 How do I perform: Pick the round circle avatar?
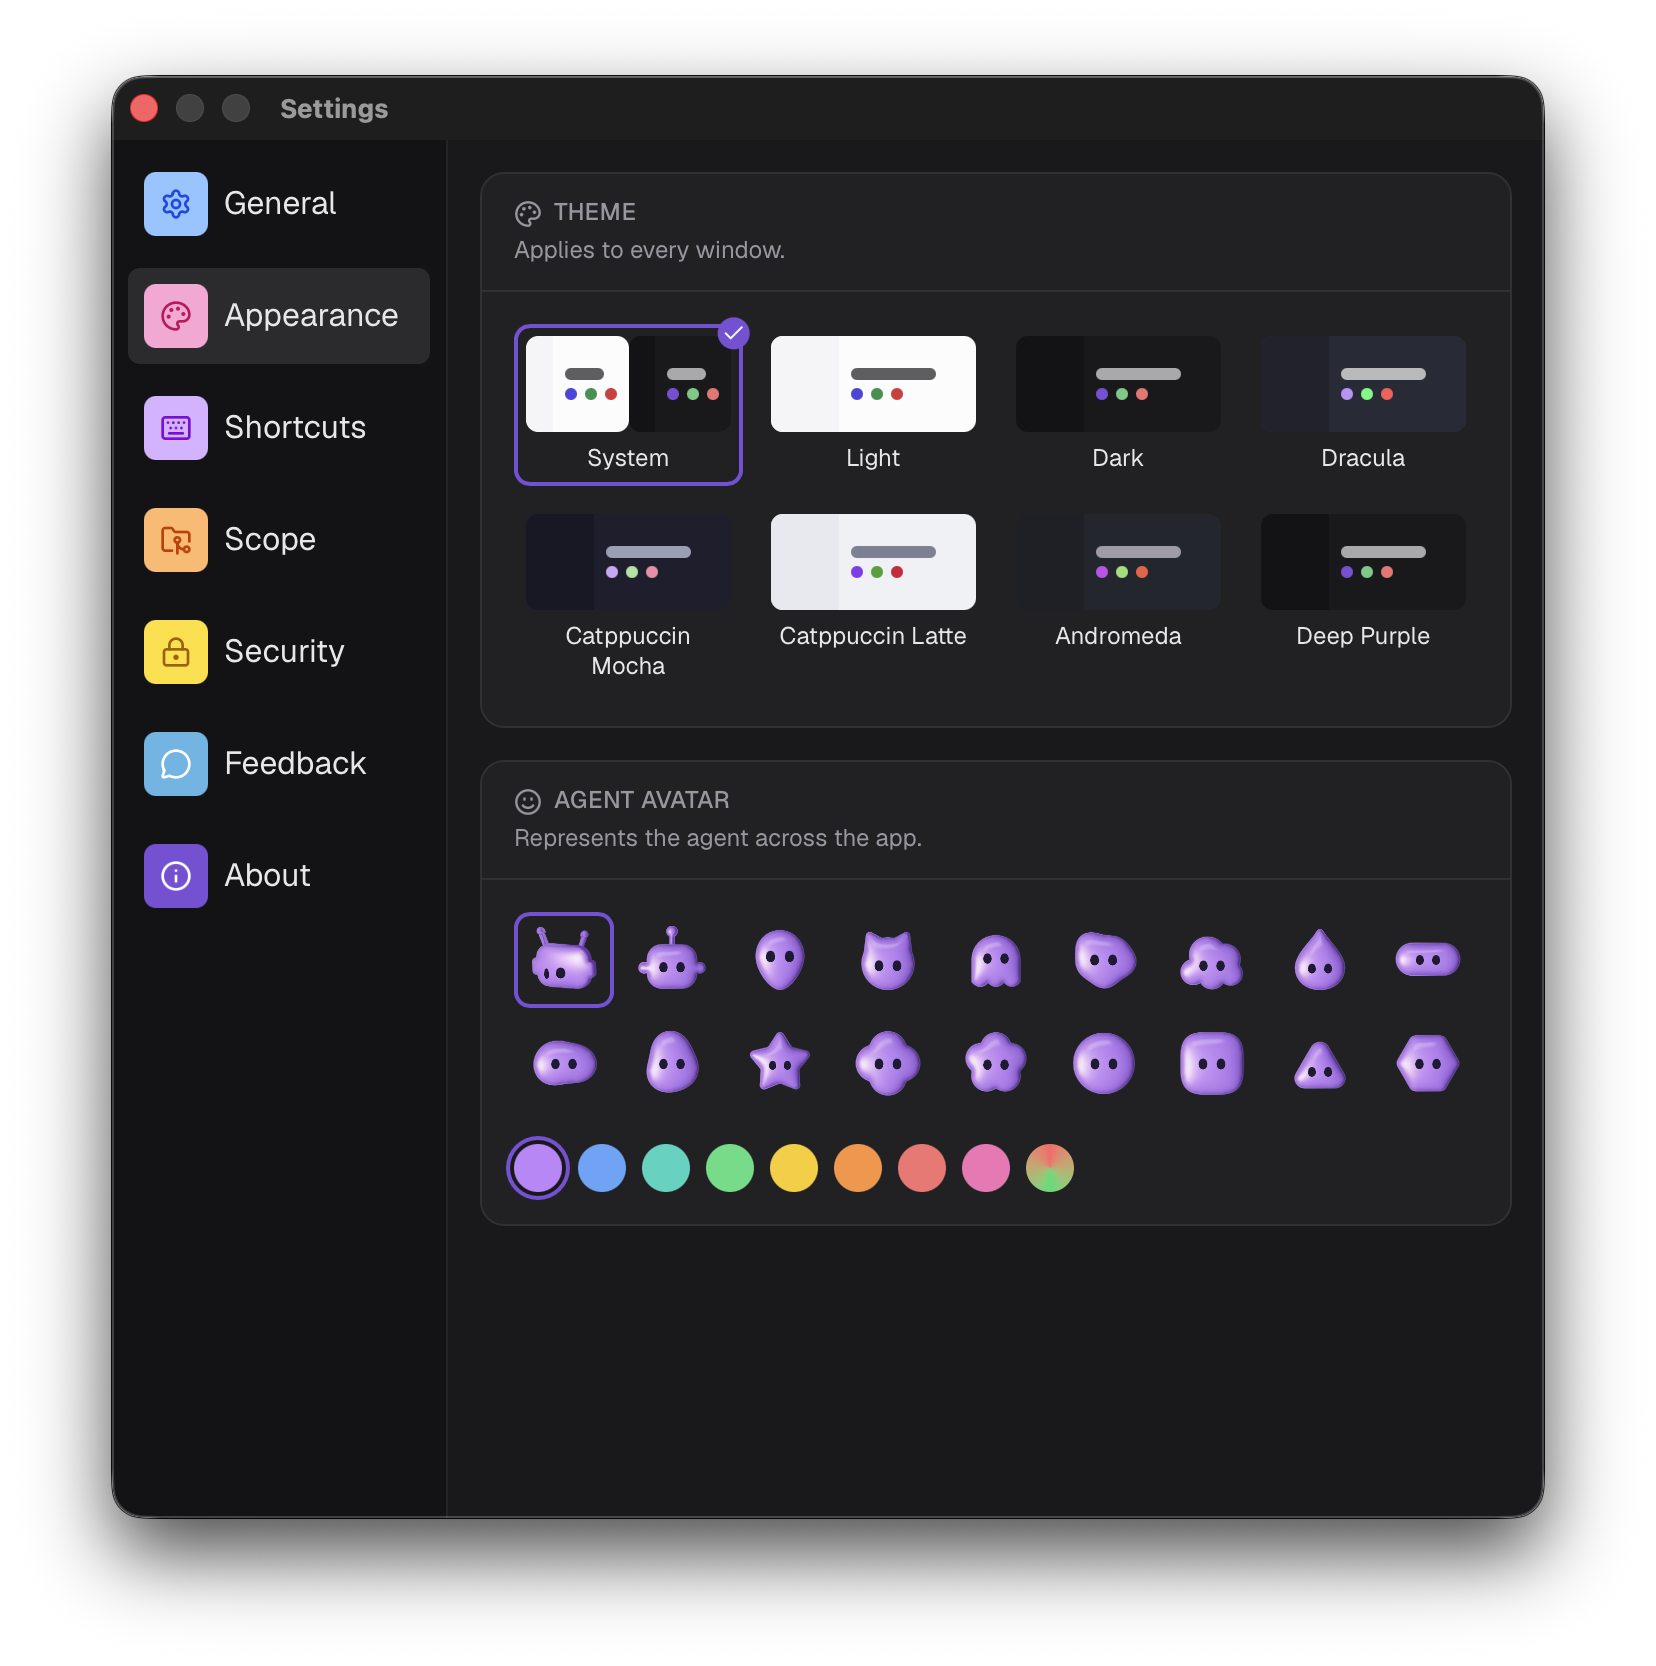point(1104,1064)
